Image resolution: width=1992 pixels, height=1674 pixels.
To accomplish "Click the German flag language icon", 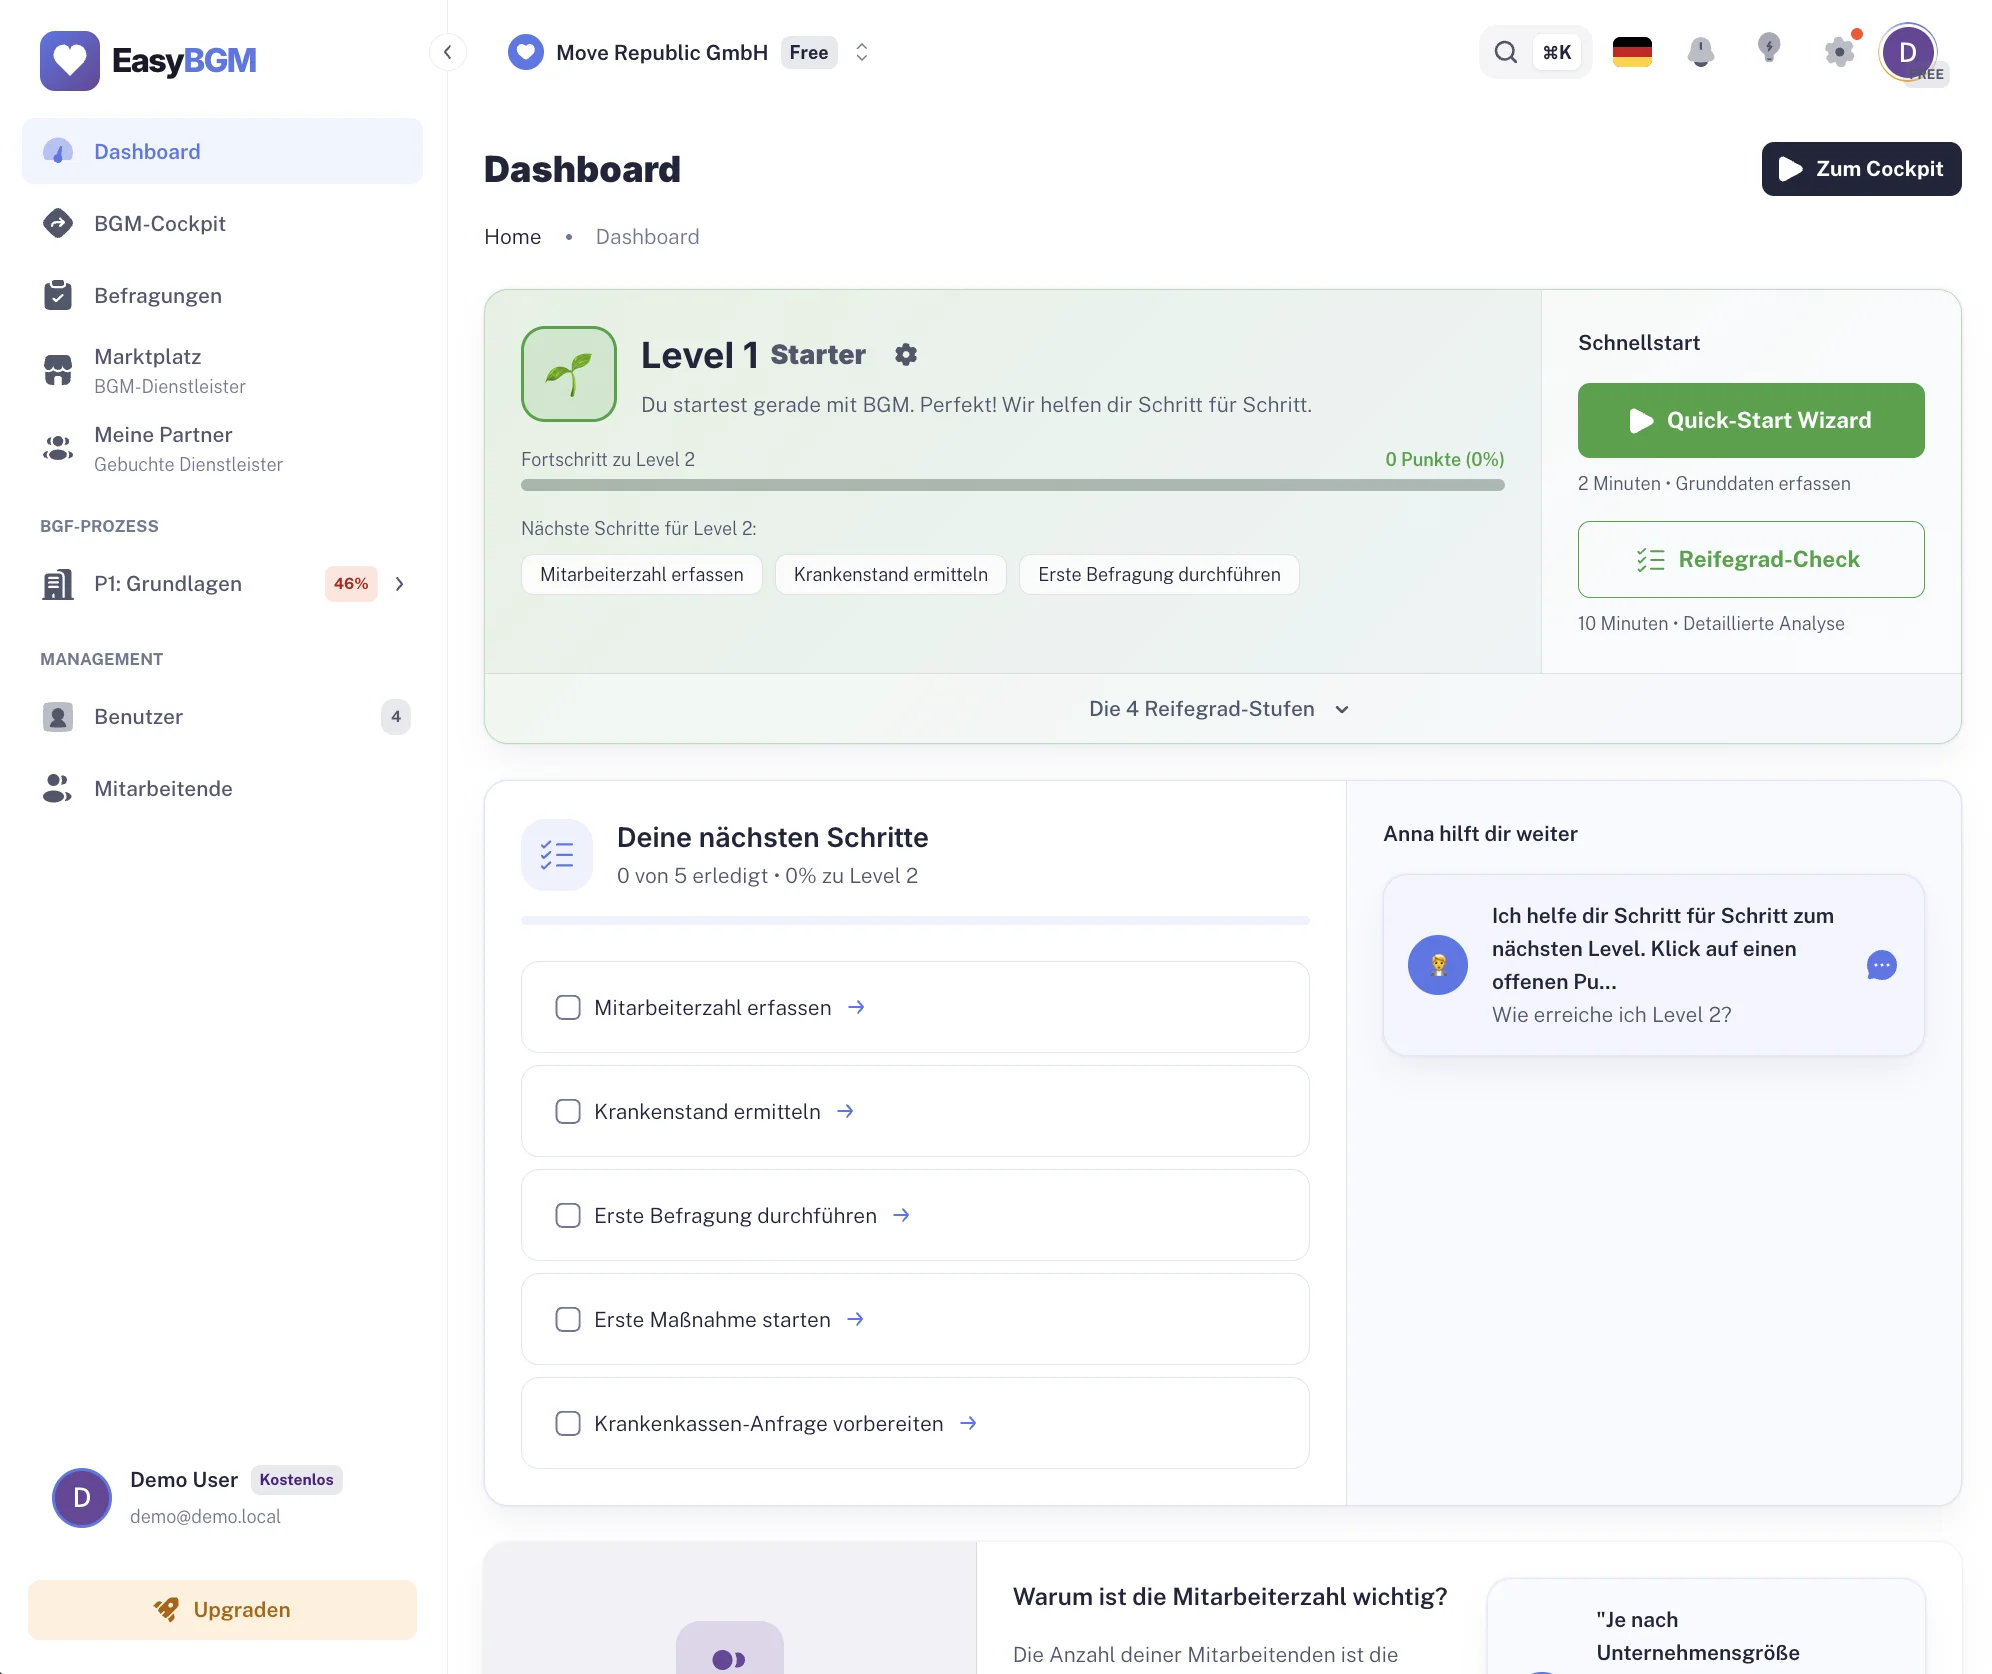I will (1632, 52).
